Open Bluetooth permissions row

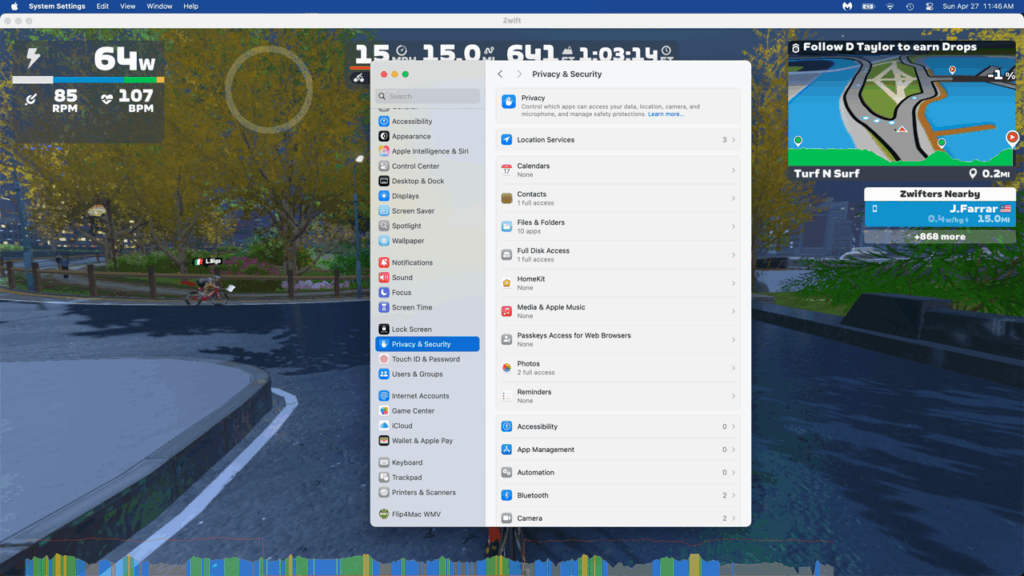[x=618, y=496]
